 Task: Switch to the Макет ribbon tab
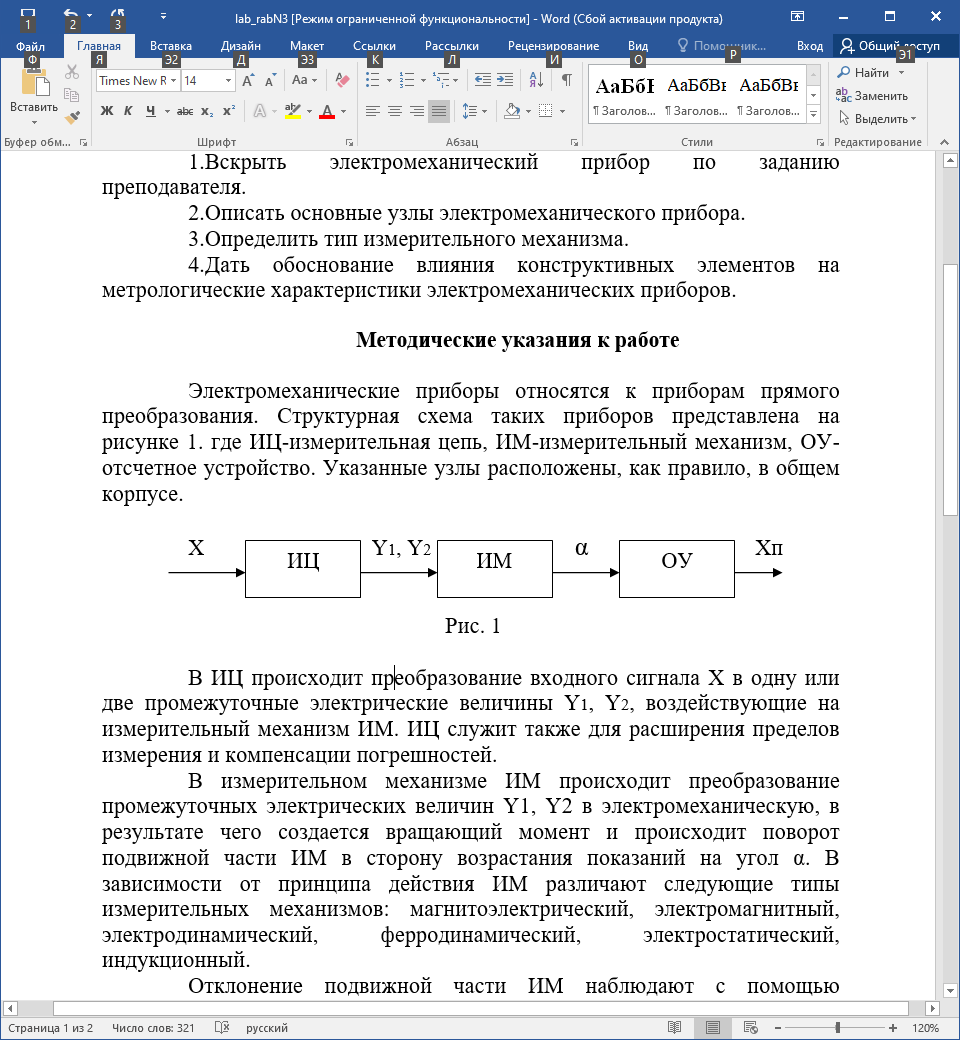(x=307, y=46)
